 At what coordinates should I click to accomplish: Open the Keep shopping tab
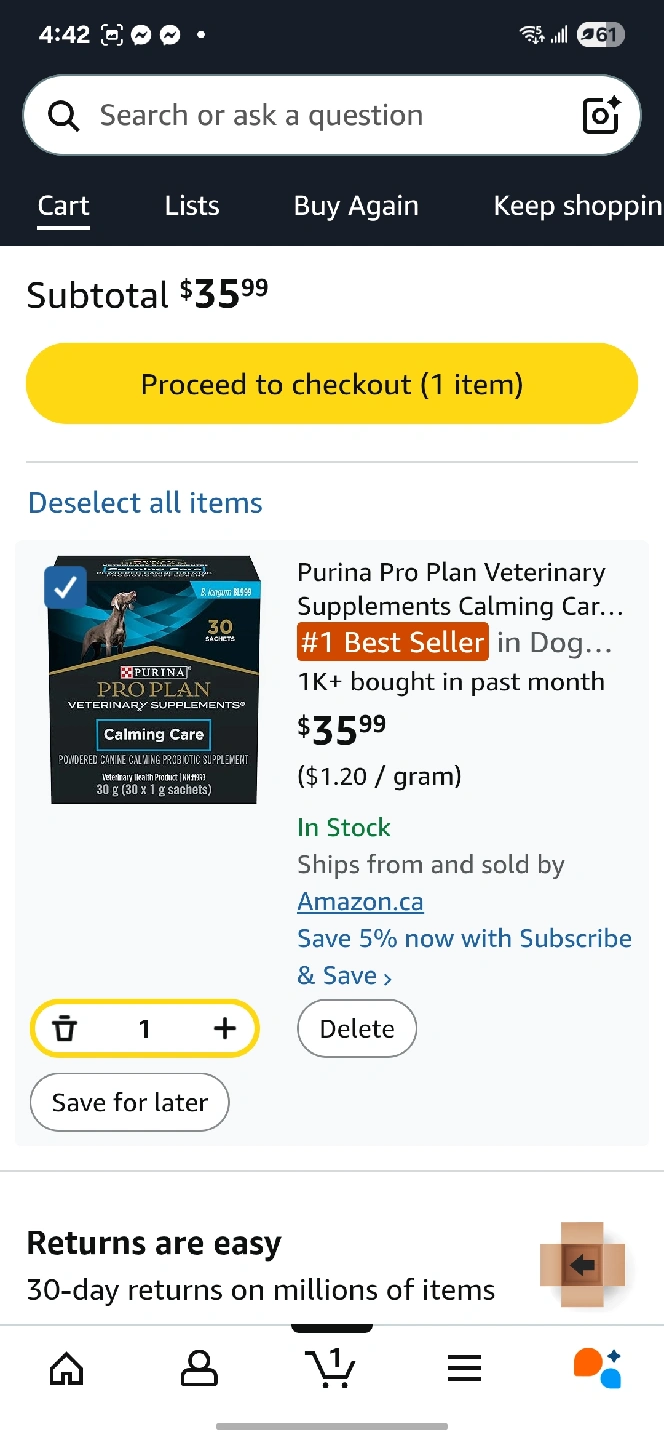[x=578, y=206]
